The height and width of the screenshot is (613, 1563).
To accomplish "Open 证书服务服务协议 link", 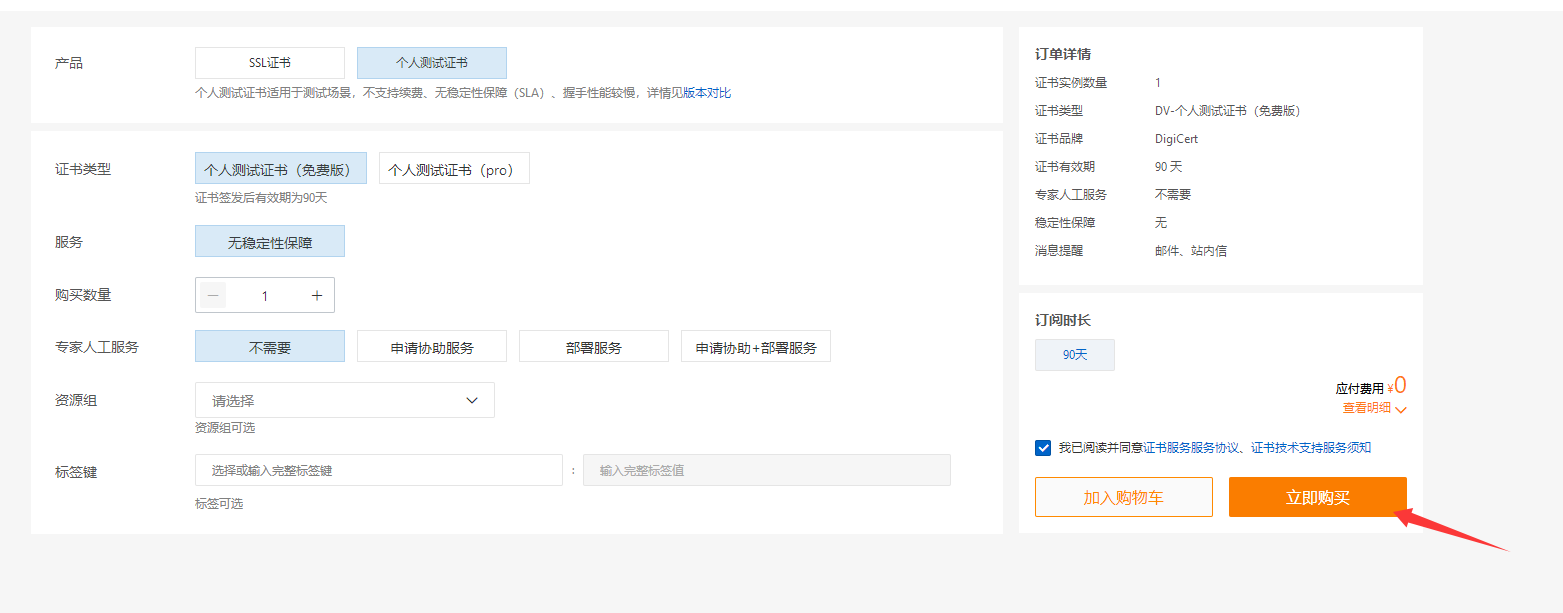I will click(x=1191, y=448).
